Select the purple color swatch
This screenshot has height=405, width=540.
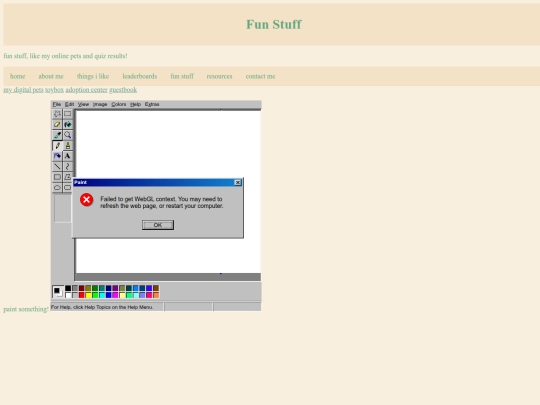tap(115, 288)
